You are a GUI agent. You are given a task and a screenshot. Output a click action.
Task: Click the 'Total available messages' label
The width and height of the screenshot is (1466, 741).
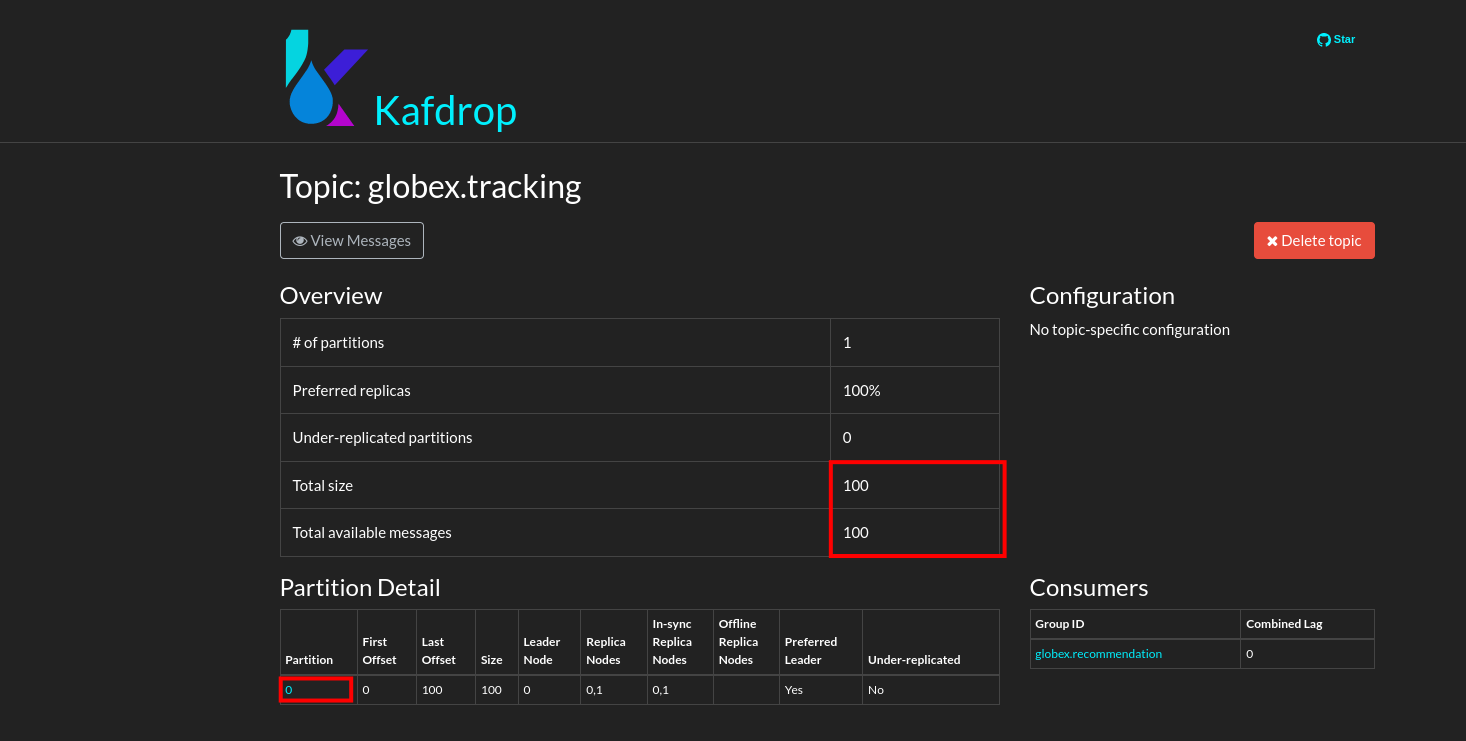click(x=372, y=533)
